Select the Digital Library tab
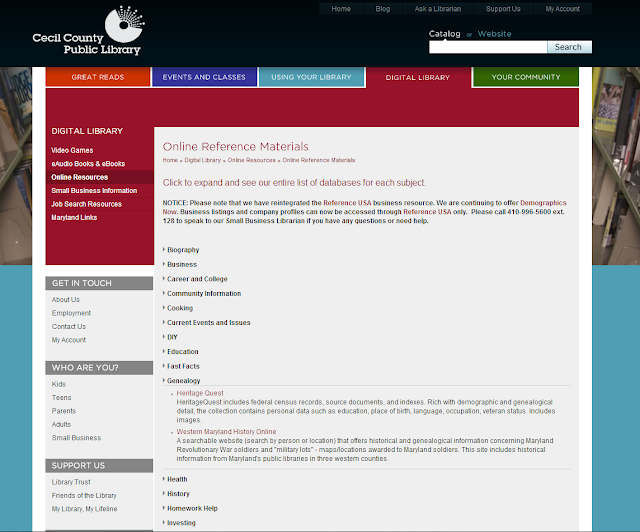This screenshot has width=640, height=532. tap(418, 77)
